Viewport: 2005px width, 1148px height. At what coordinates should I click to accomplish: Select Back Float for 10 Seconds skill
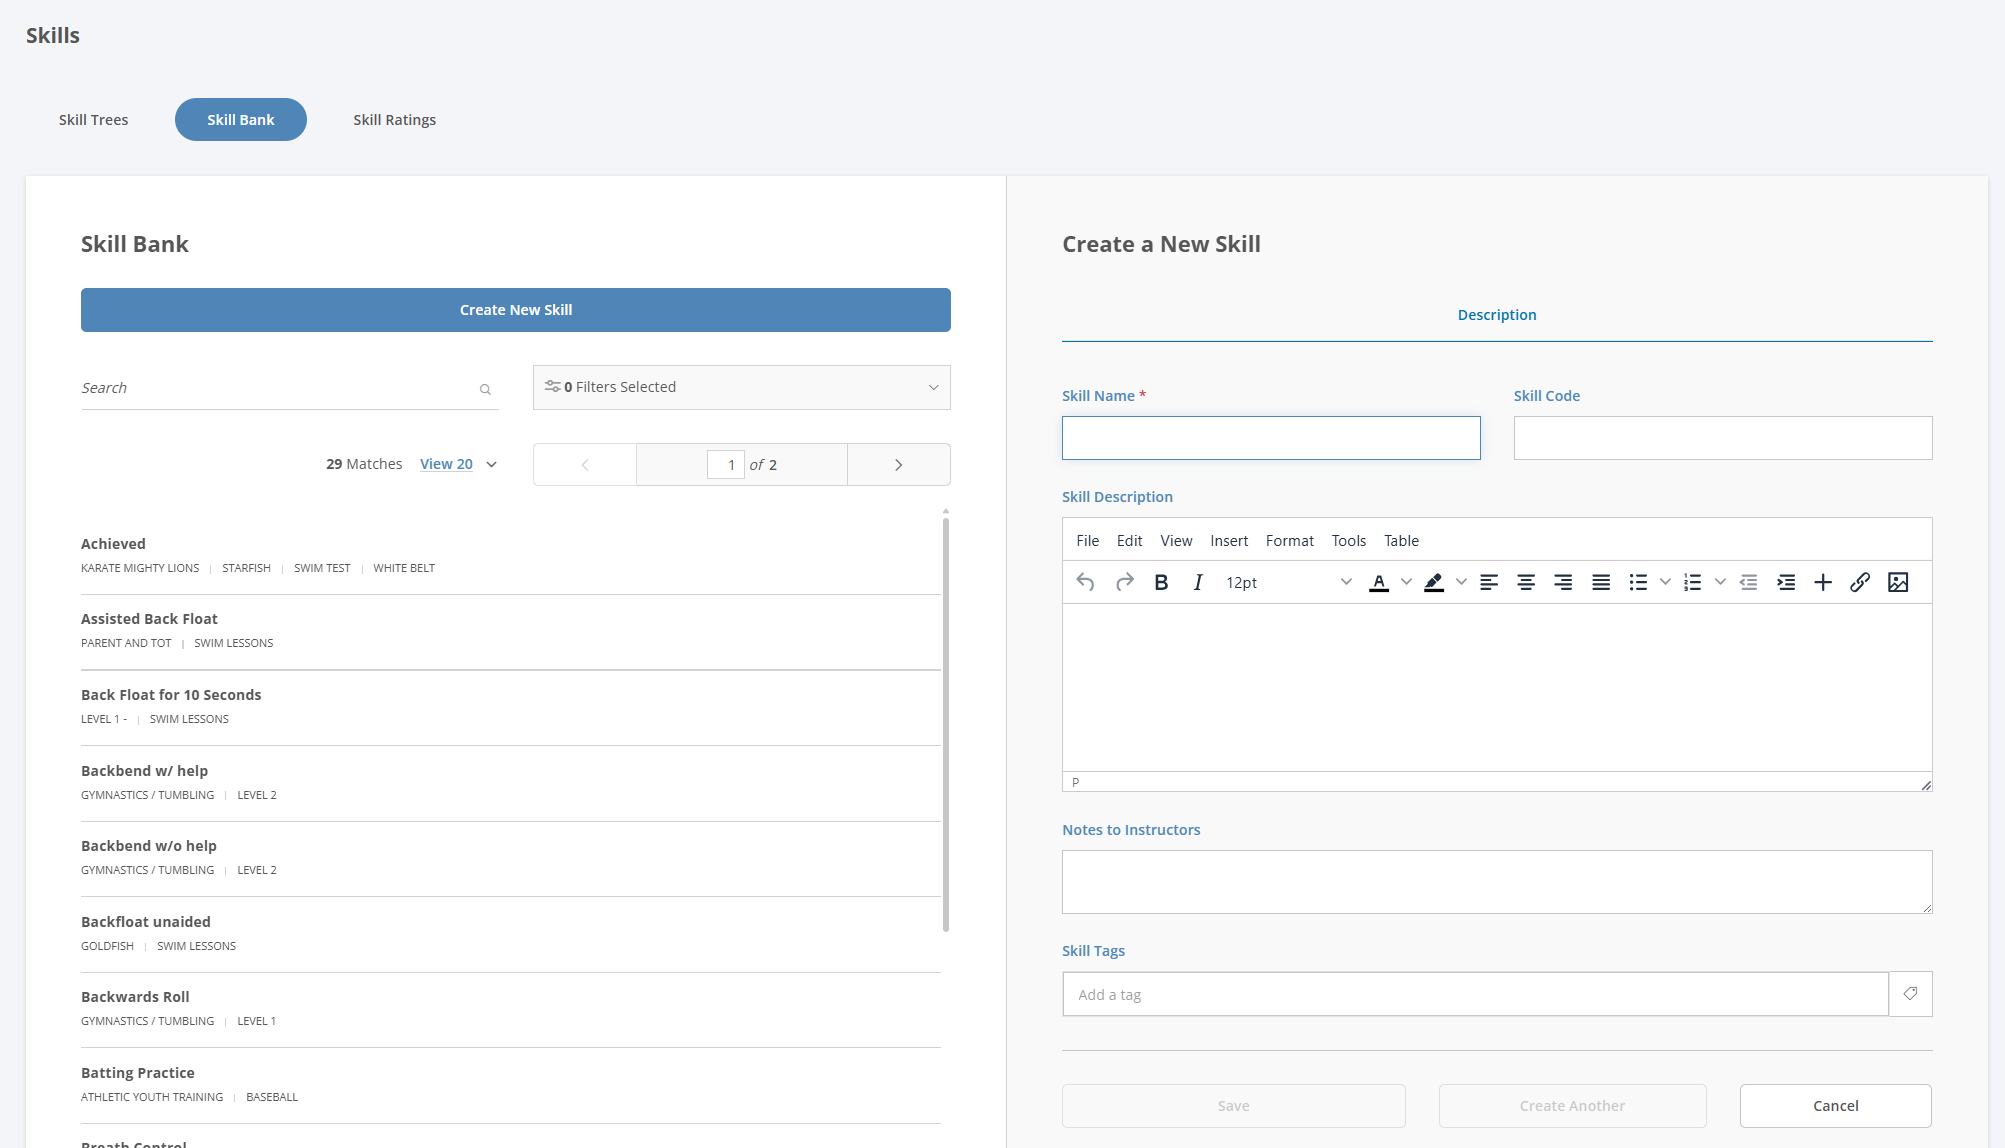pos(511,708)
